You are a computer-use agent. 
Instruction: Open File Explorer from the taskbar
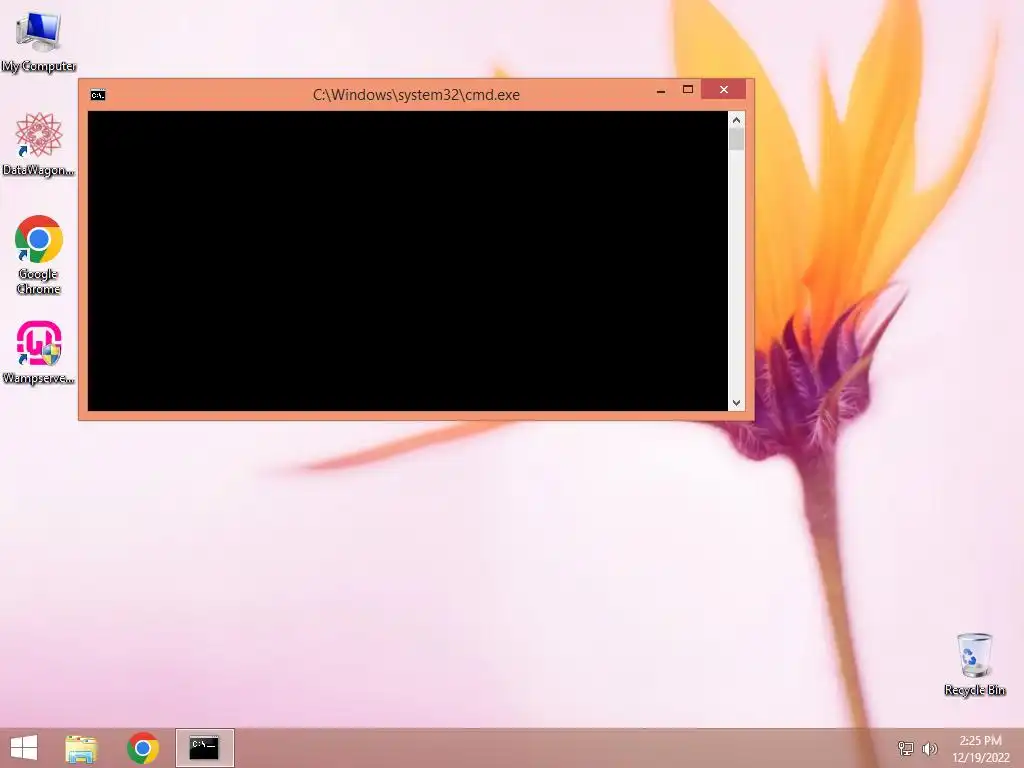pos(81,748)
